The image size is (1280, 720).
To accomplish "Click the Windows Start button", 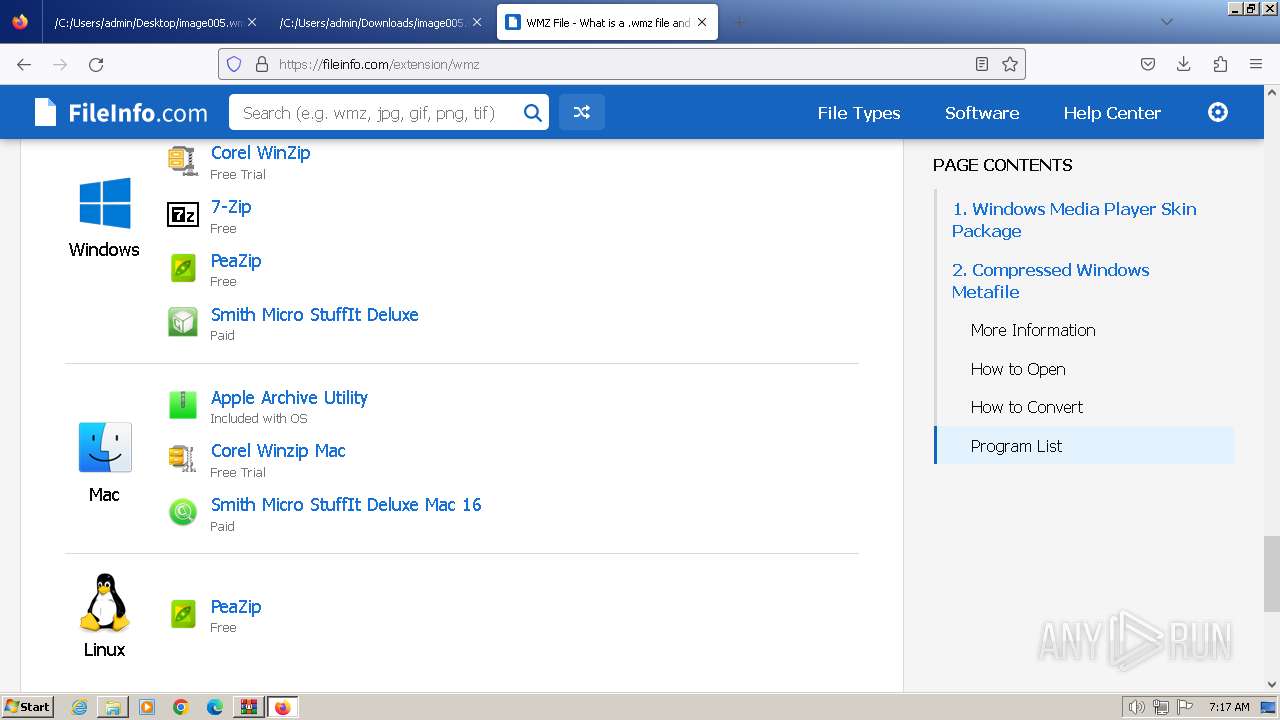I will pyautogui.click(x=27, y=707).
